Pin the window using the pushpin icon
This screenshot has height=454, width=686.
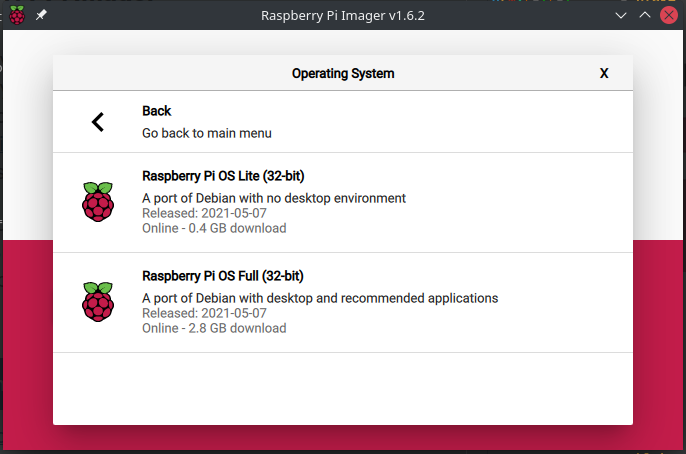coord(41,15)
